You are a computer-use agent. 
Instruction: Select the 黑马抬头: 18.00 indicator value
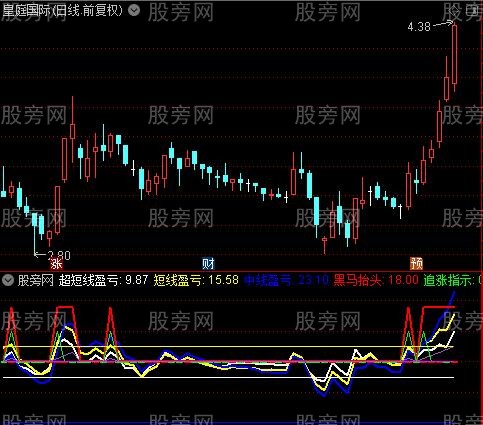point(376,280)
